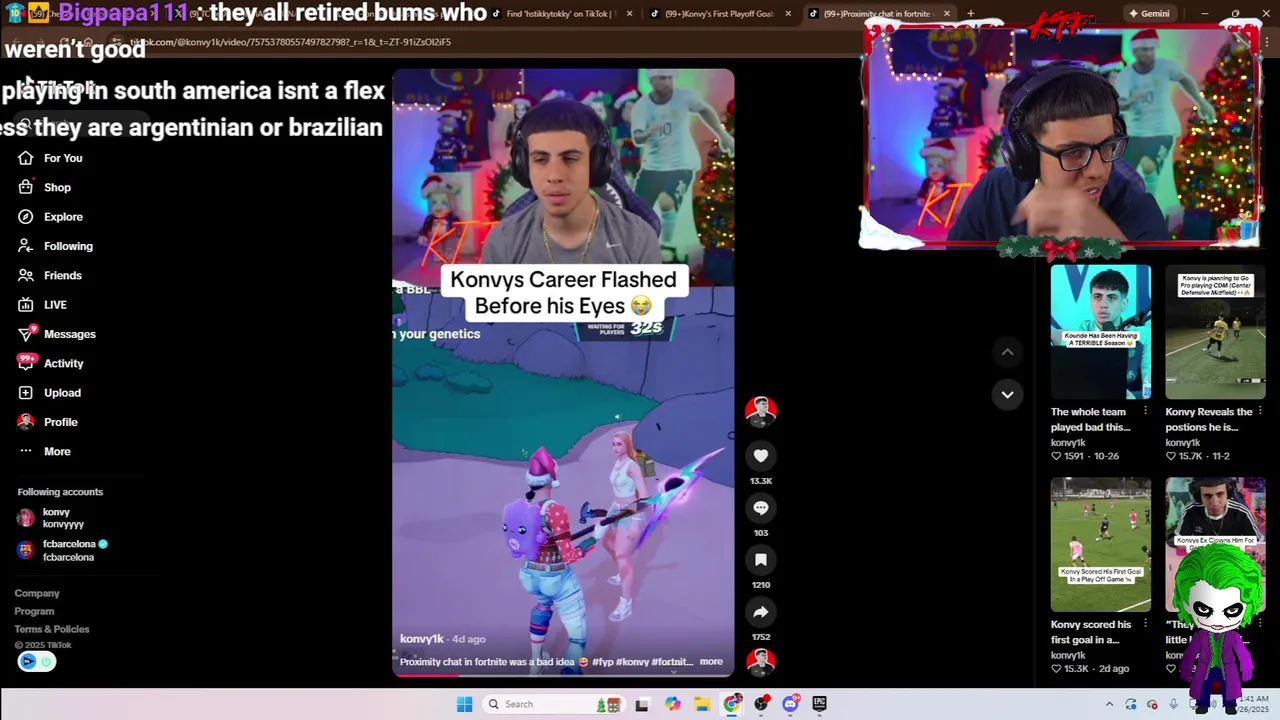The width and height of the screenshot is (1280, 720).
Task: Expand the Company footer section
Action: click(37, 593)
